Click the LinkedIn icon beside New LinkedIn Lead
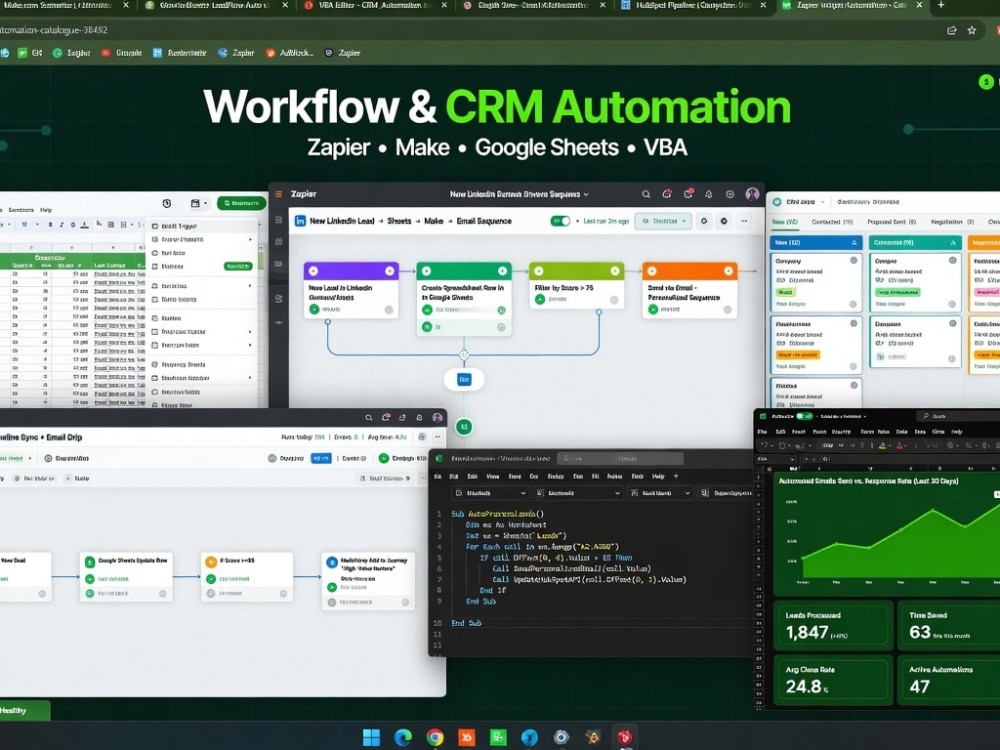 point(300,221)
